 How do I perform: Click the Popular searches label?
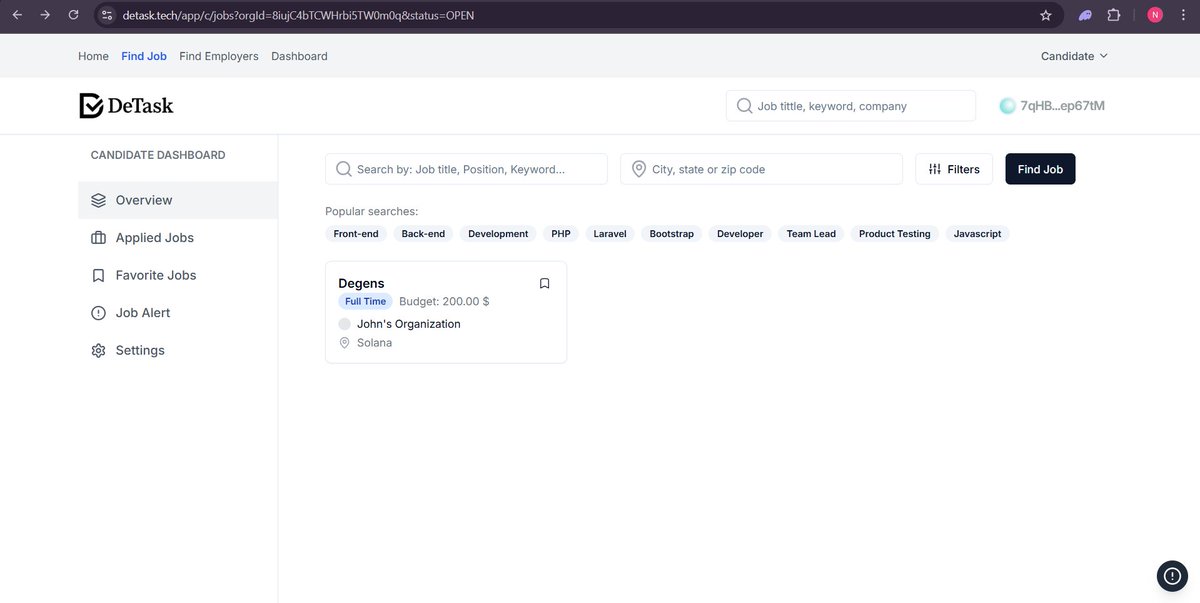(x=371, y=212)
